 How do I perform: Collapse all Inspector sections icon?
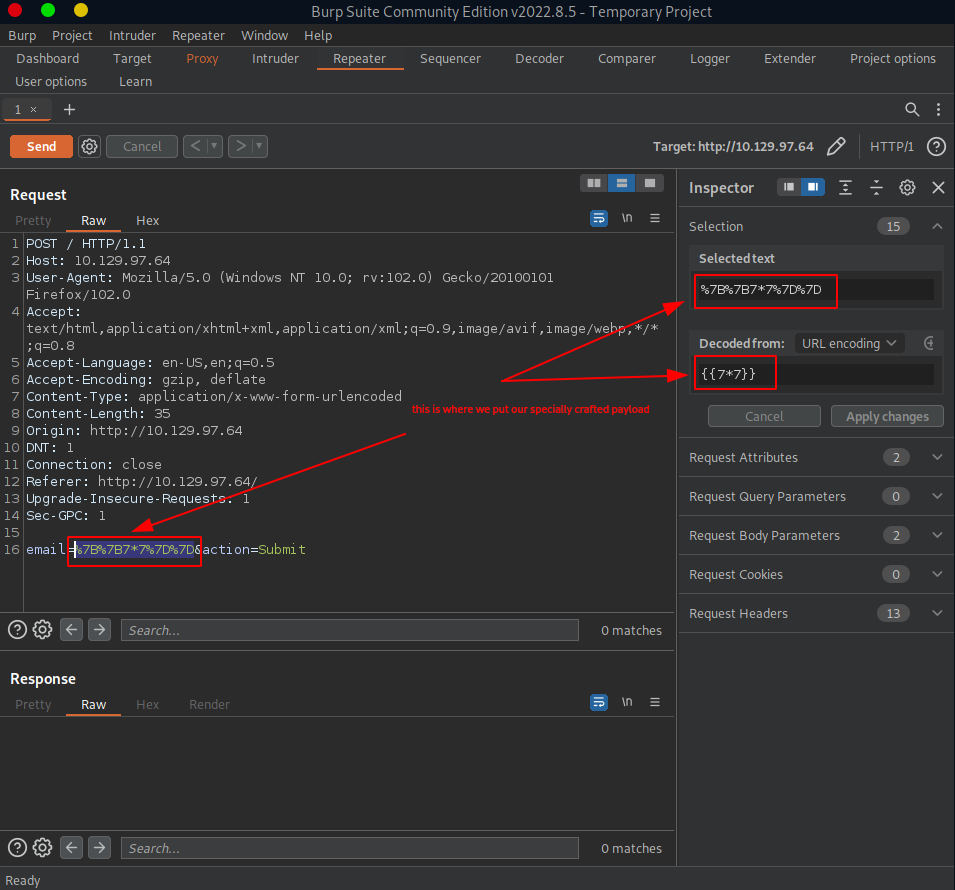tap(876, 187)
